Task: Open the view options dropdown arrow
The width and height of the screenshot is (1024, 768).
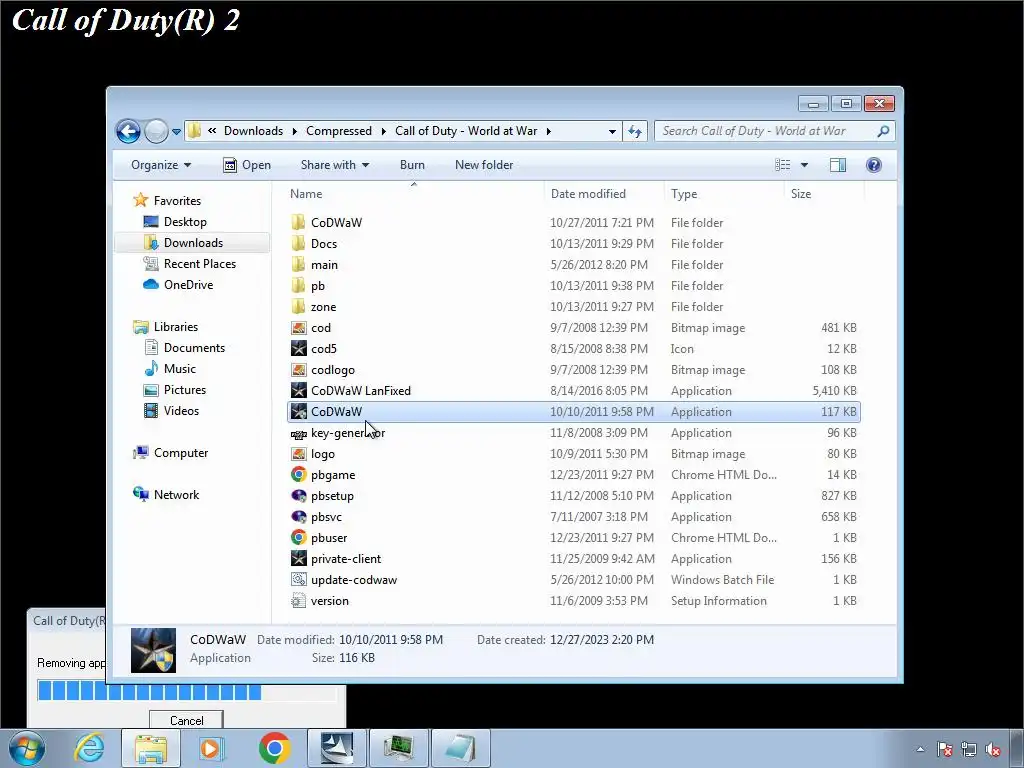Action: tap(805, 165)
